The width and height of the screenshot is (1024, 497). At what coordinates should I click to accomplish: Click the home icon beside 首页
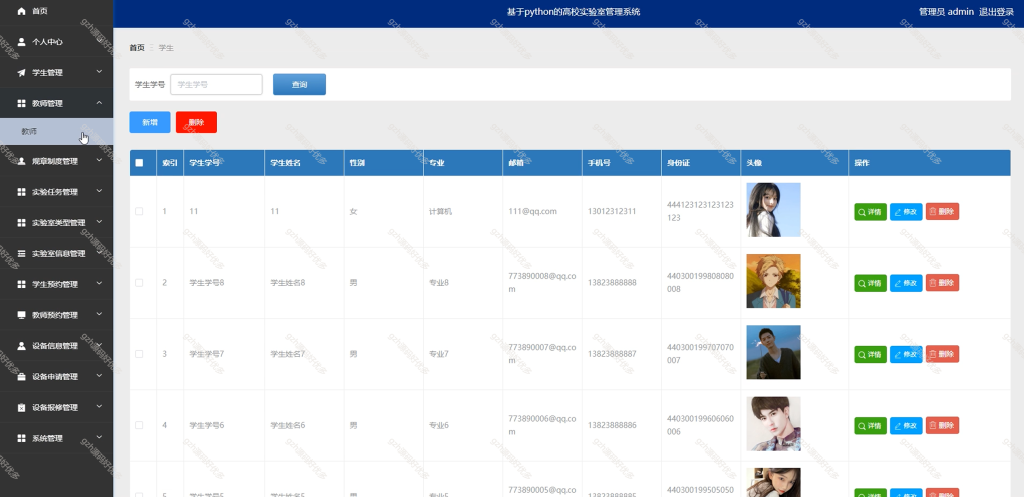[x=21, y=11]
